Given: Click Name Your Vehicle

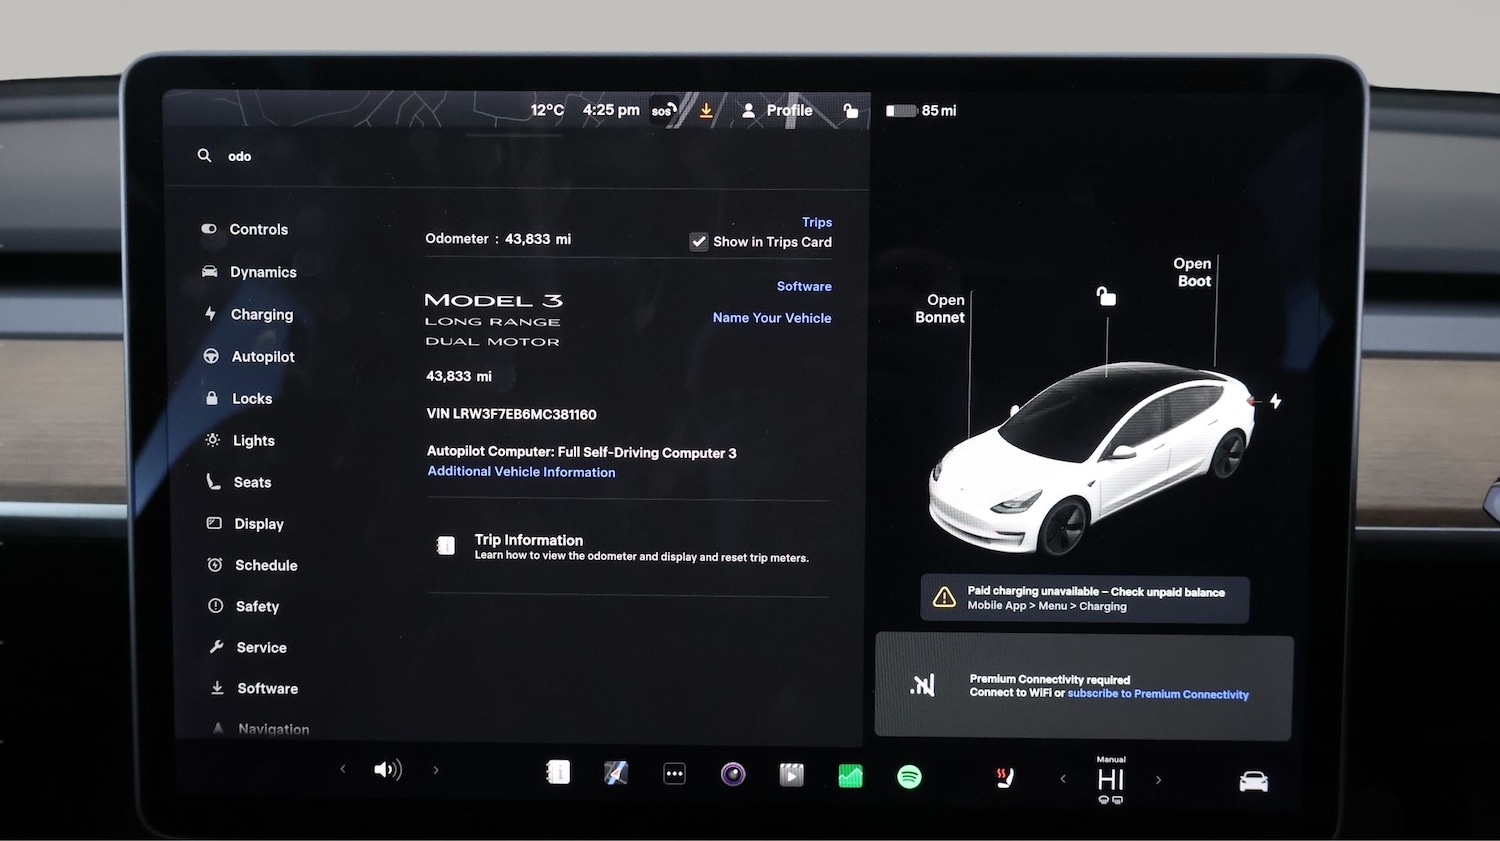Looking at the screenshot, I should [771, 317].
